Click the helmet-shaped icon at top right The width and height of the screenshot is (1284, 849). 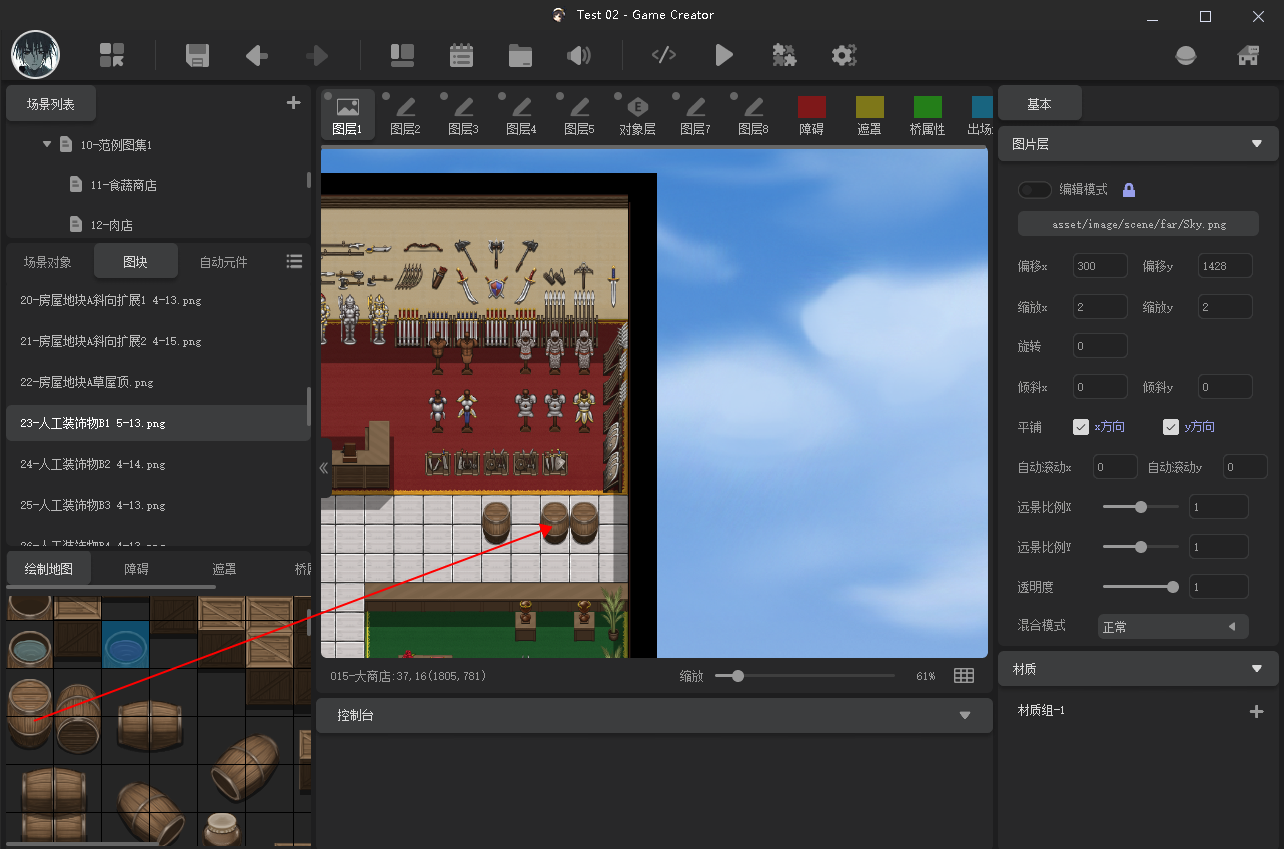point(1186,56)
